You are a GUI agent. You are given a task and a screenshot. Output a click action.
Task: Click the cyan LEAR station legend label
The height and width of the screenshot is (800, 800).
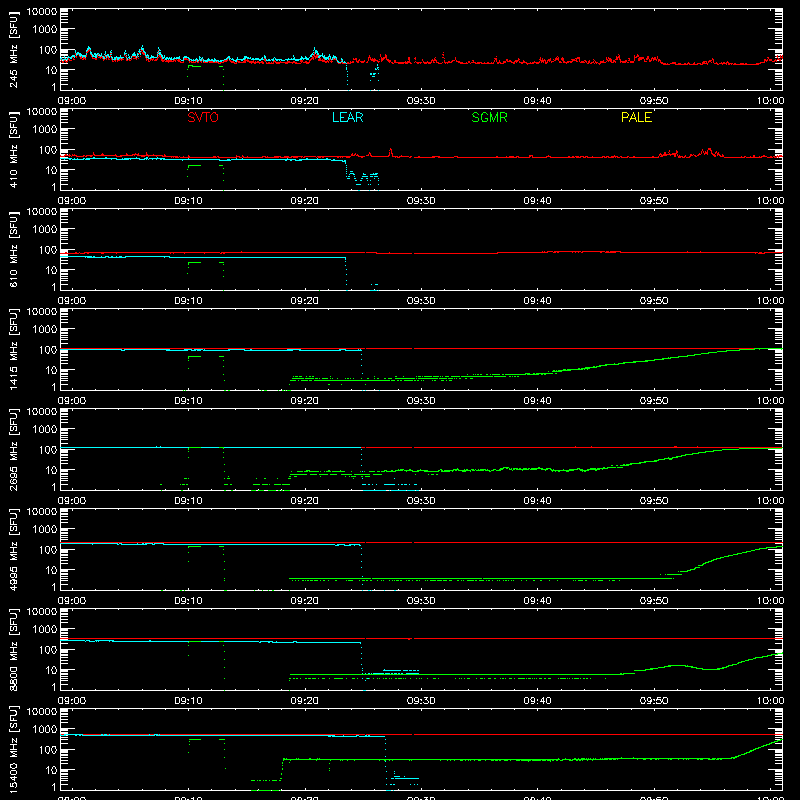[x=347, y=117]
